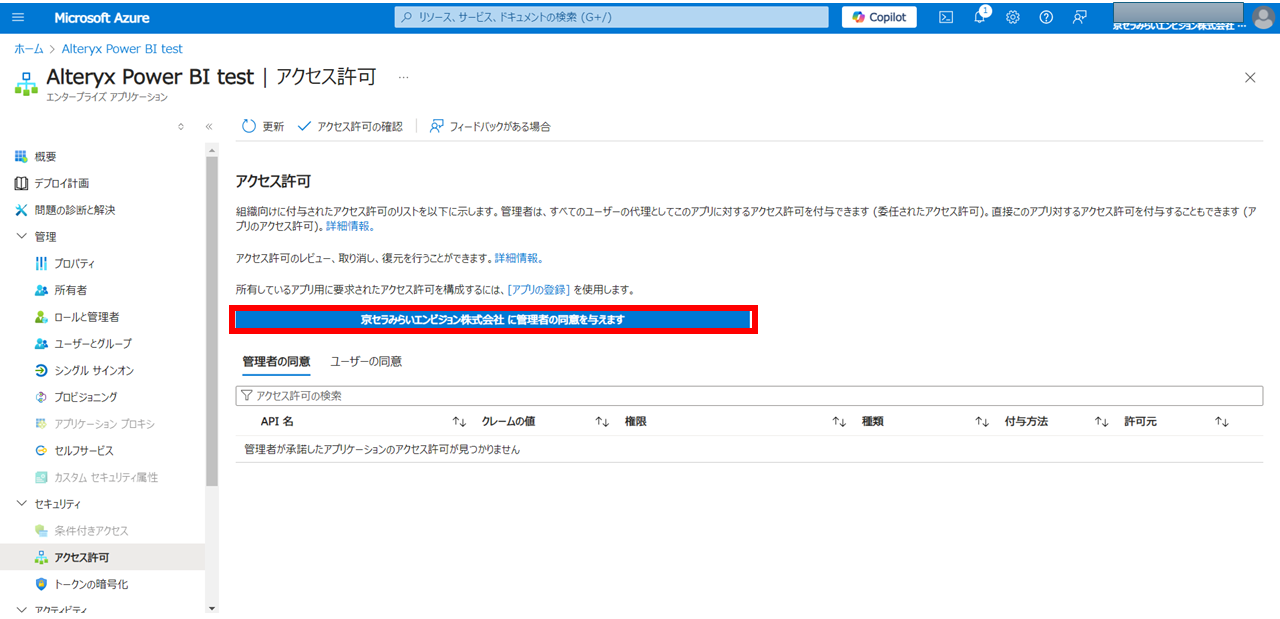Switch to the ユーザーの同意 tab
1280x619 pixels.
366,361
